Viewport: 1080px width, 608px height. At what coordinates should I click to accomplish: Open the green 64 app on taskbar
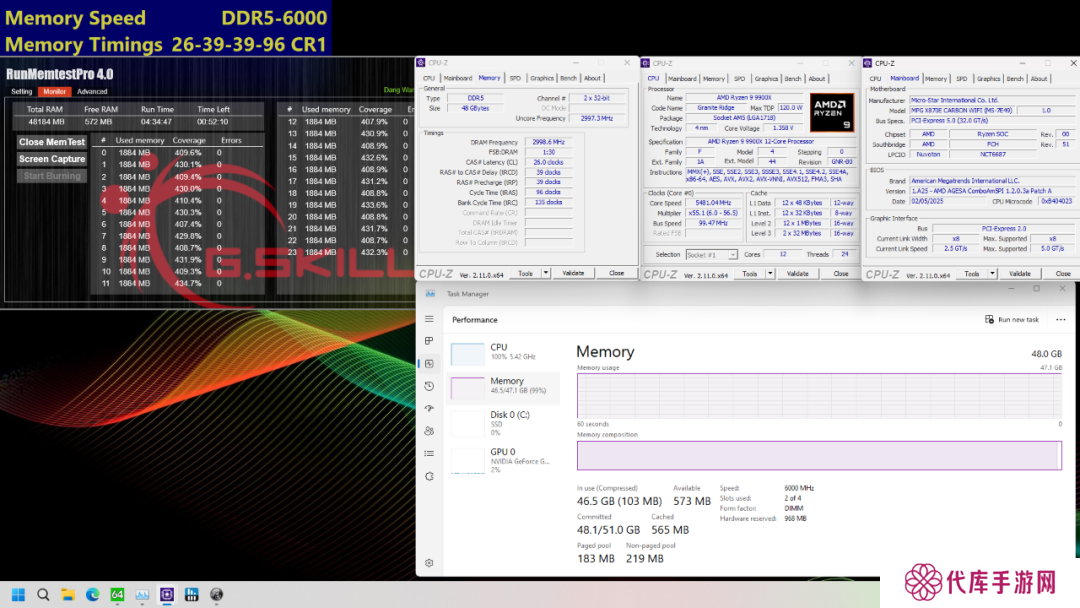tap(117, 594)
